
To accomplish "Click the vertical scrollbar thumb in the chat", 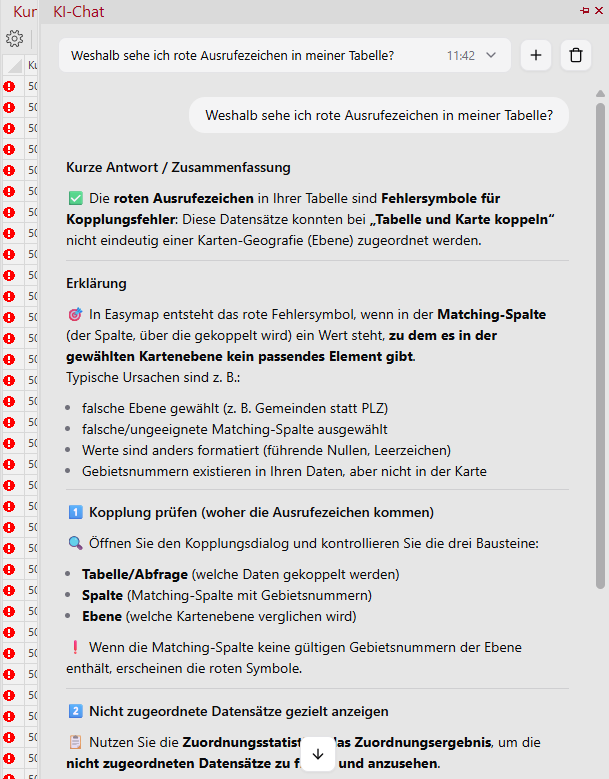I will (x=600, y=346).
